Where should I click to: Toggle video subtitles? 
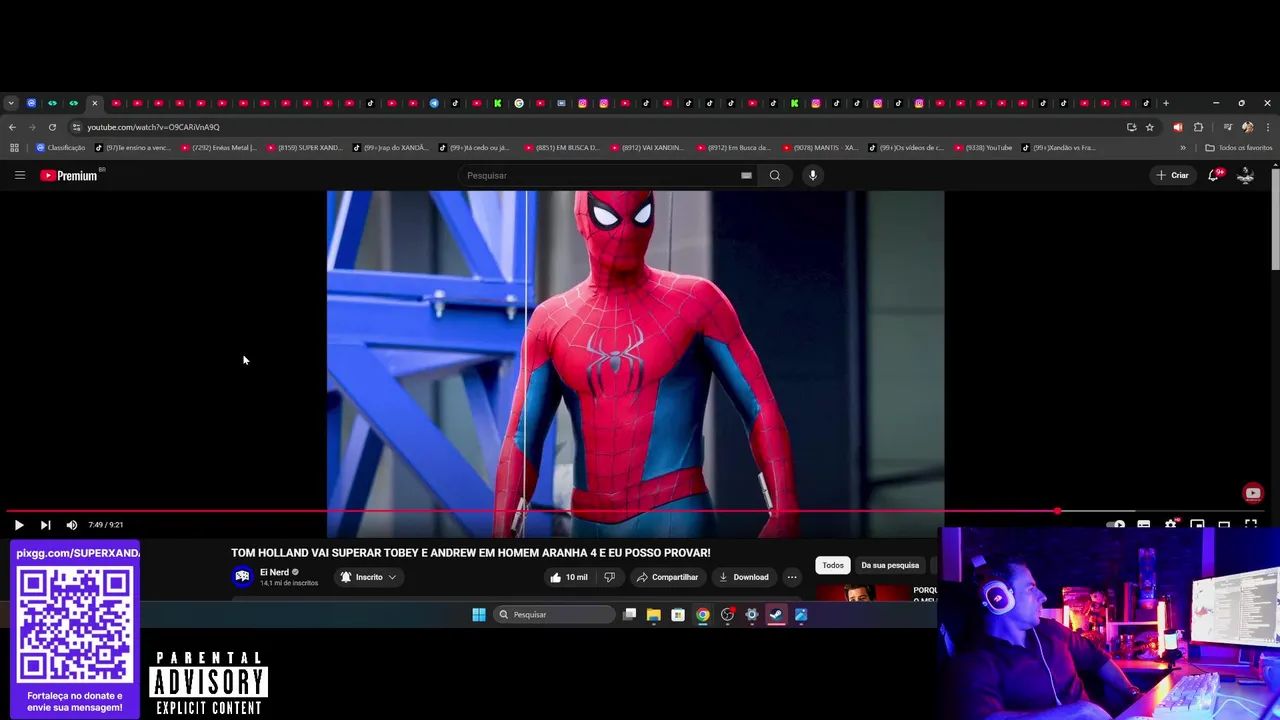1144,524
